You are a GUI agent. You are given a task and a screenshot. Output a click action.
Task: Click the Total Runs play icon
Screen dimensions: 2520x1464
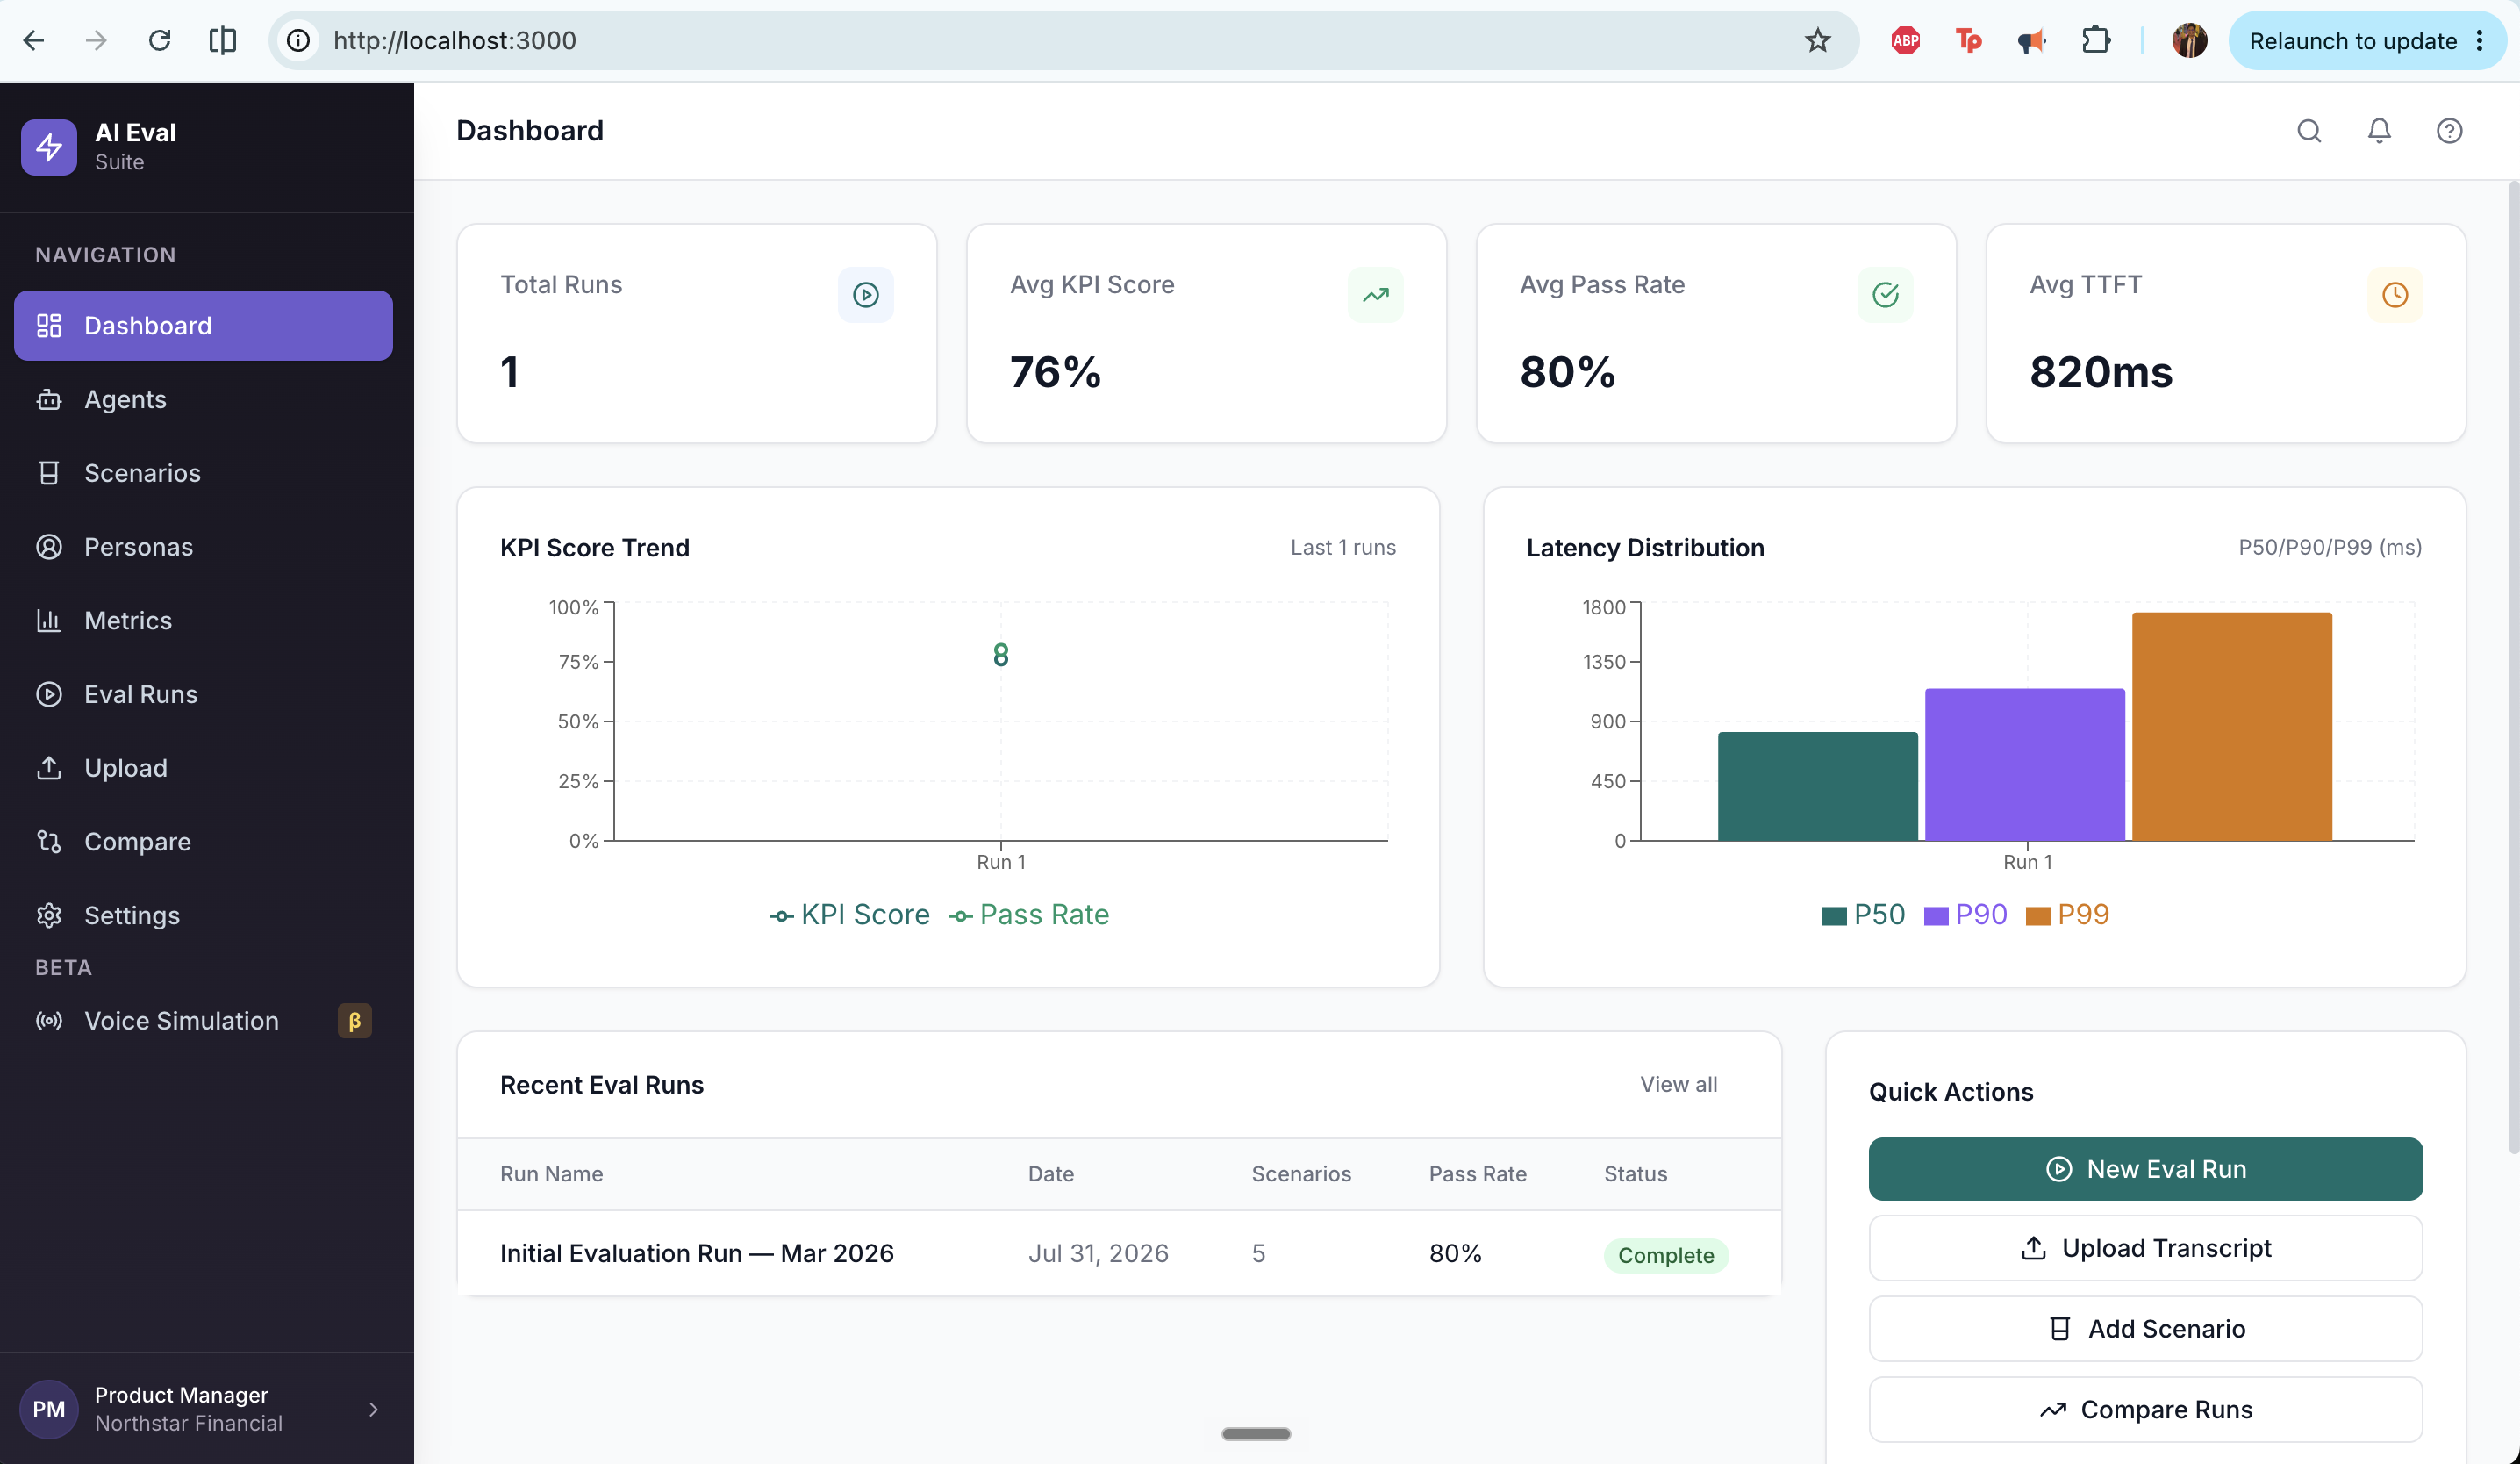point(866,295)
